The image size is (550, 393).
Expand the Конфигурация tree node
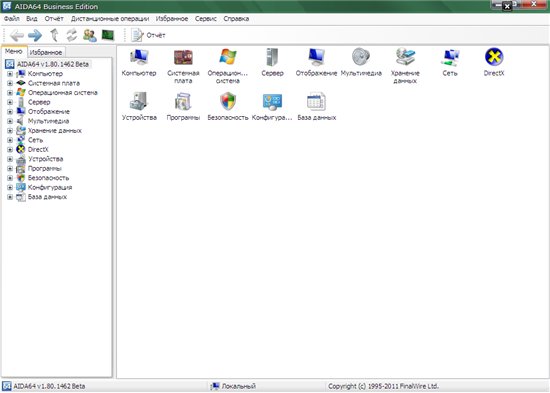tap(10, 187)
